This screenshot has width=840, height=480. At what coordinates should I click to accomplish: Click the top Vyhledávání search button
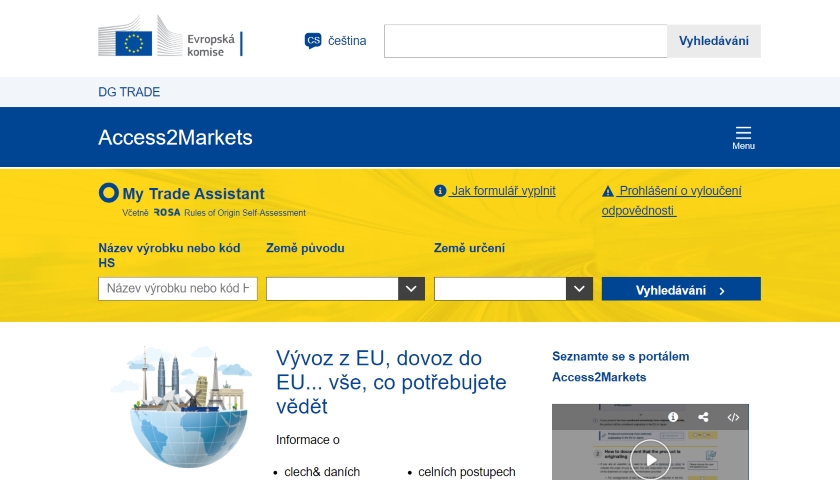point(714,41)
